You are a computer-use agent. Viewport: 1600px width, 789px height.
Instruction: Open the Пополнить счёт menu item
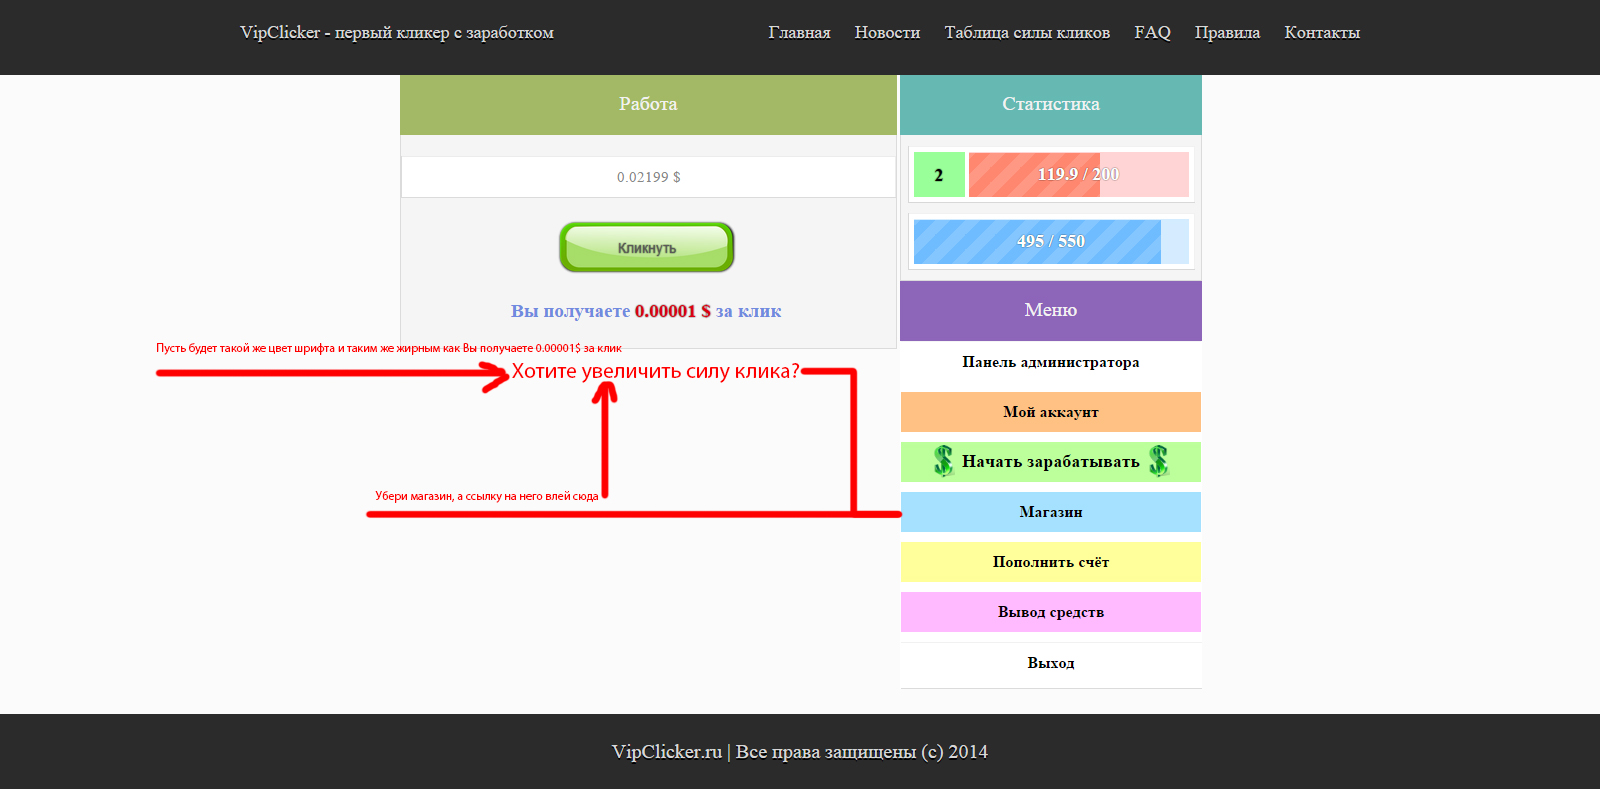point(1051,562)
